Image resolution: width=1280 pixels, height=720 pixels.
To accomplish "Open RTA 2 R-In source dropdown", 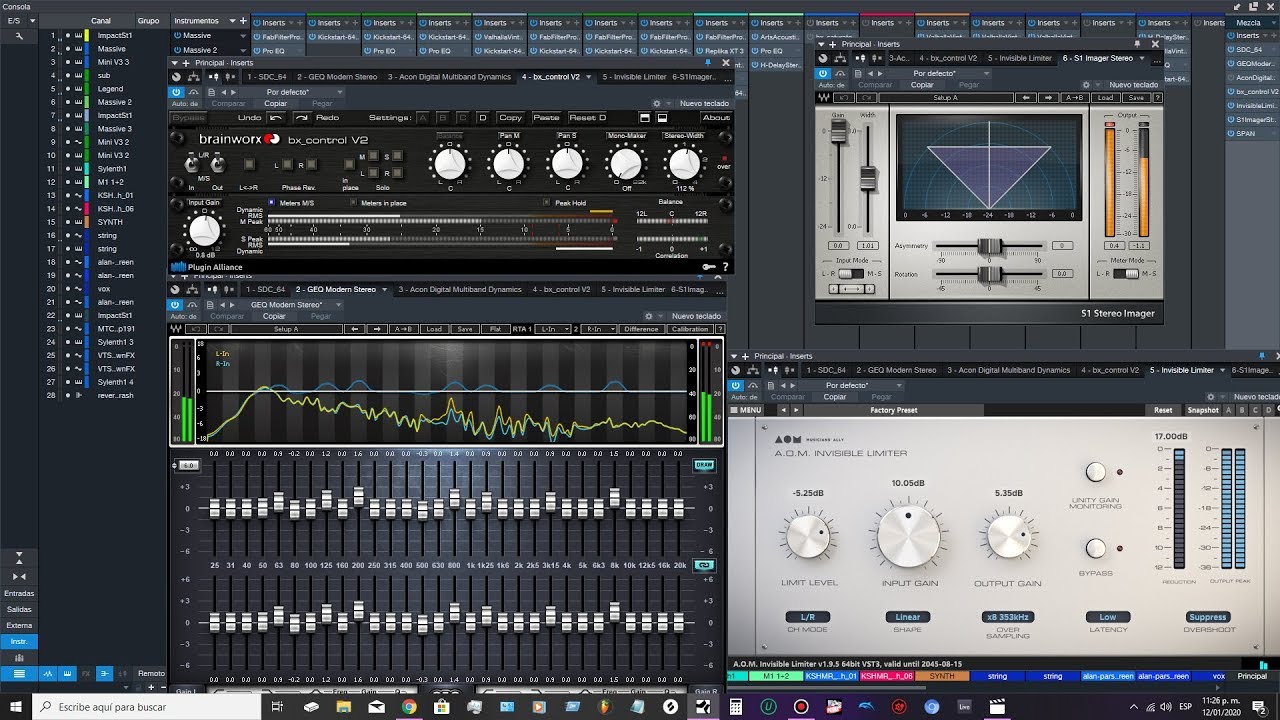I will [599, 329].
